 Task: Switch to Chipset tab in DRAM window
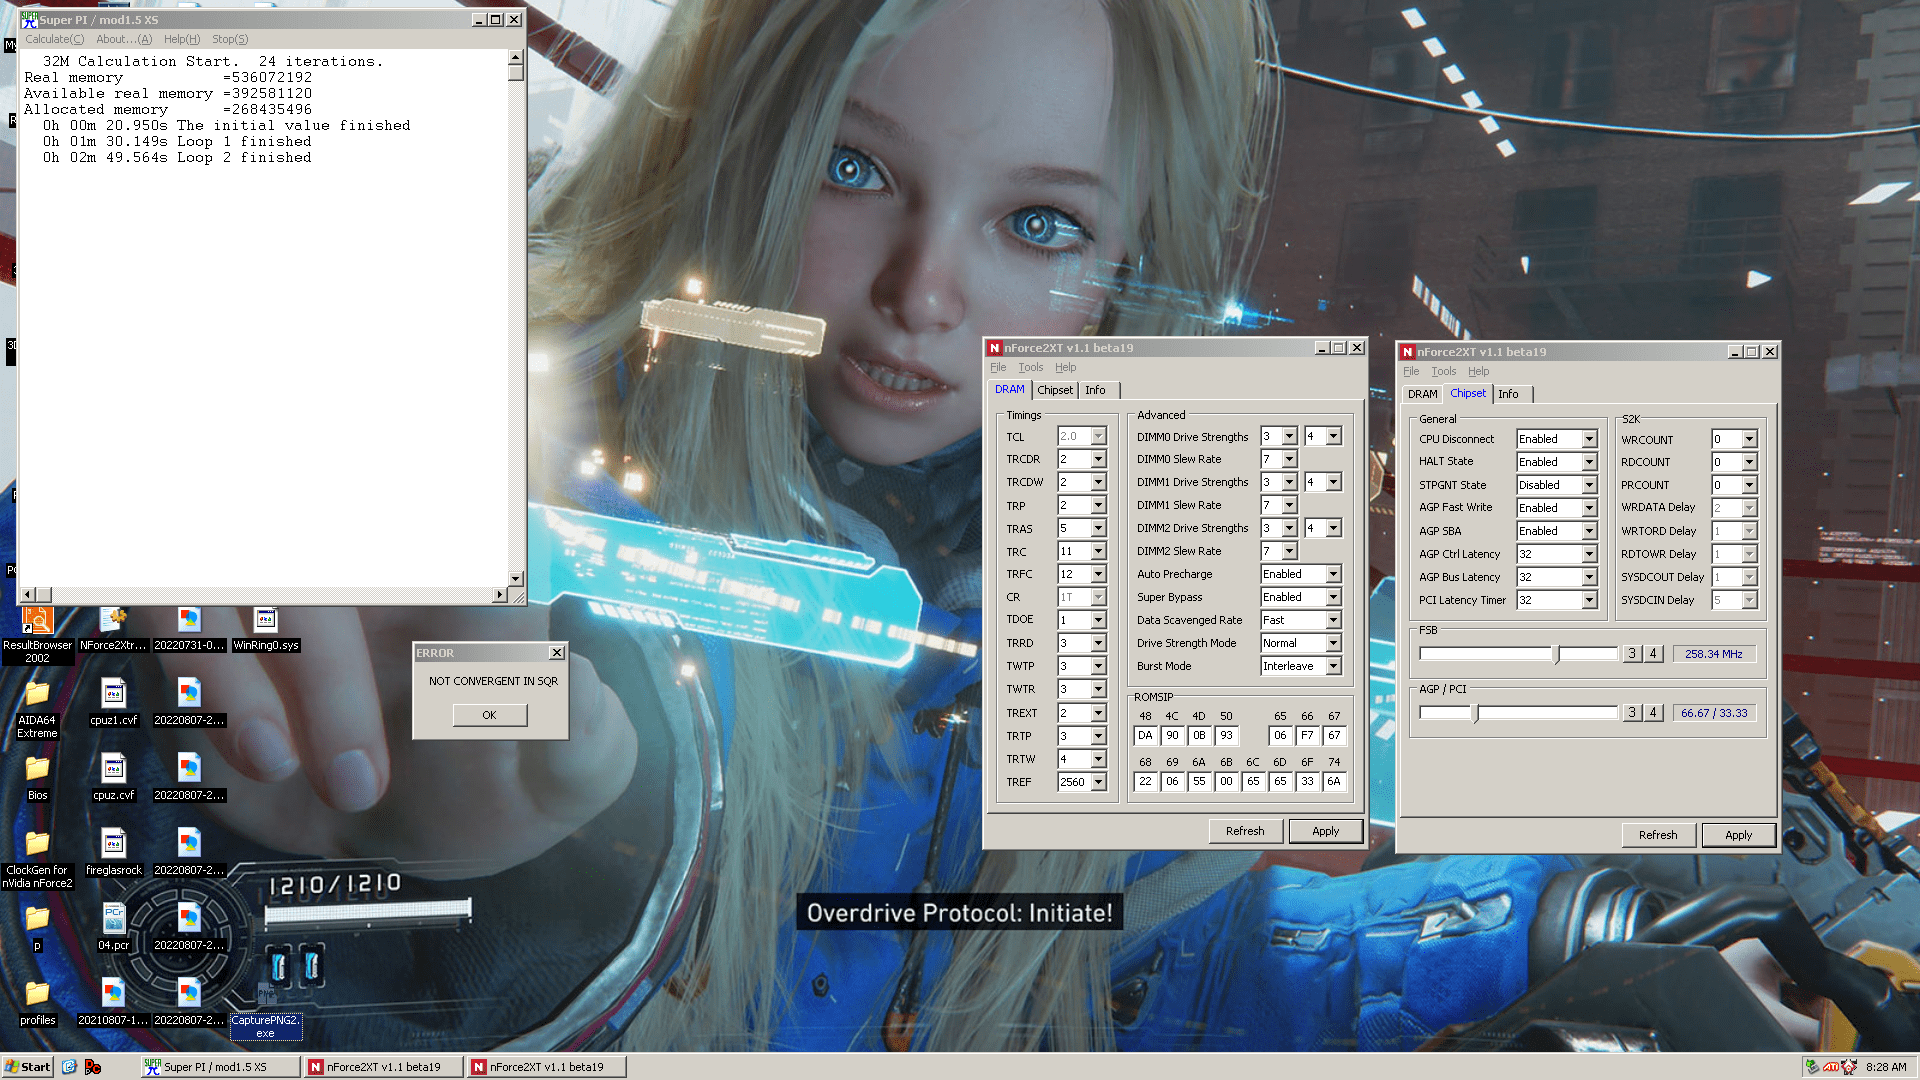click(1054, 391)
